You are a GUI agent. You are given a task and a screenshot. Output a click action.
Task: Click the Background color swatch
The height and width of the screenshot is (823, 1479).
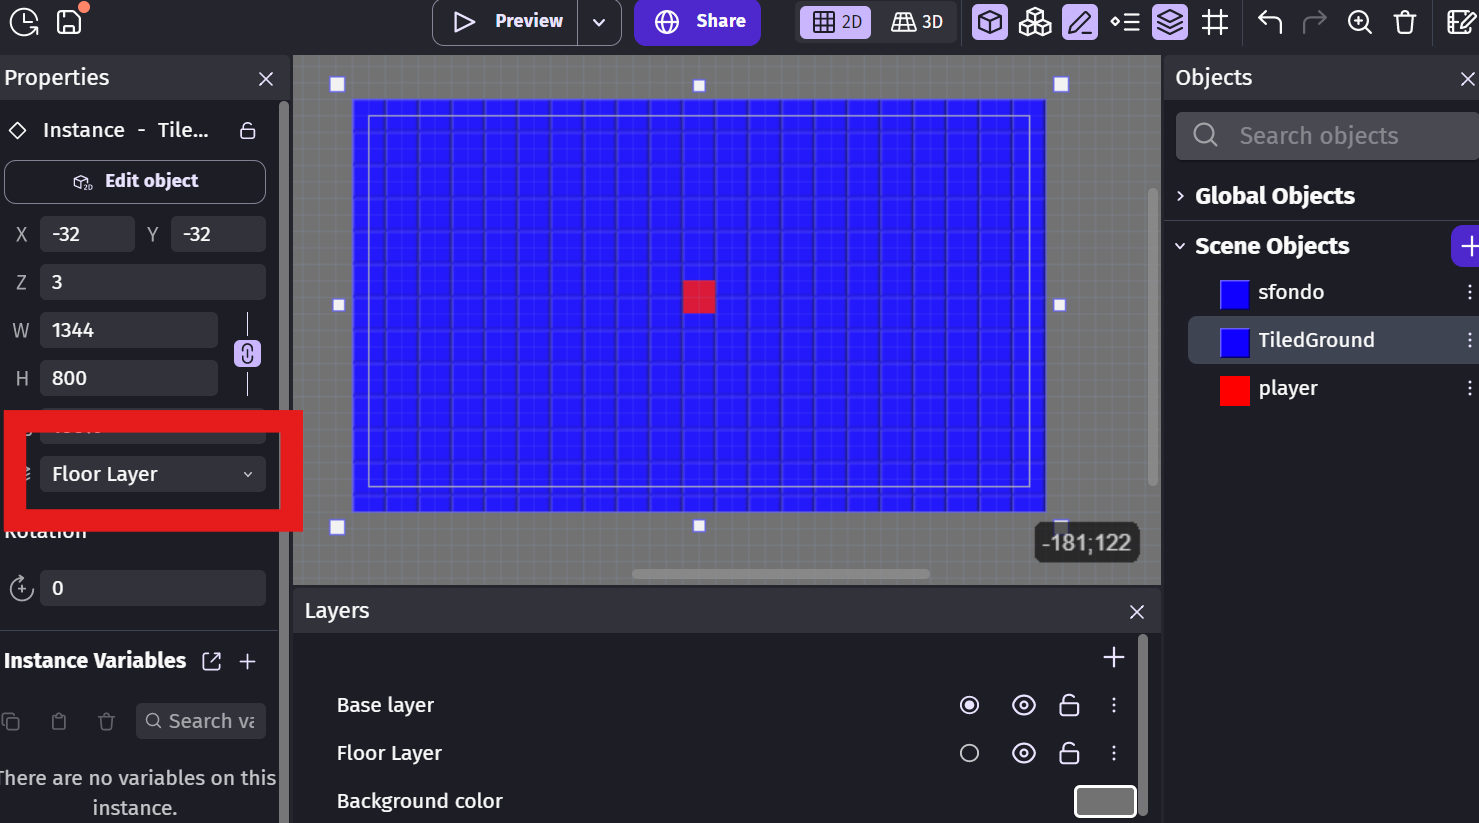click(1104, 801)
